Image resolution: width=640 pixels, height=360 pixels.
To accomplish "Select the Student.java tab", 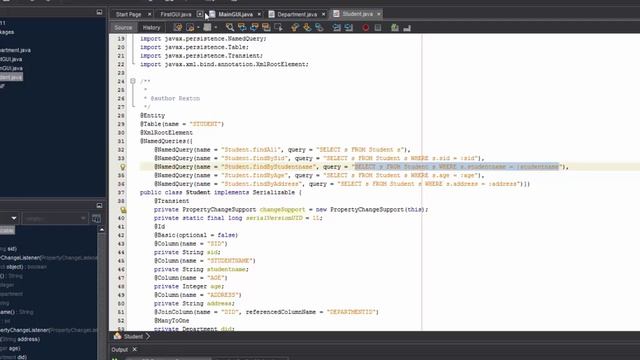I will click(358, 14).
